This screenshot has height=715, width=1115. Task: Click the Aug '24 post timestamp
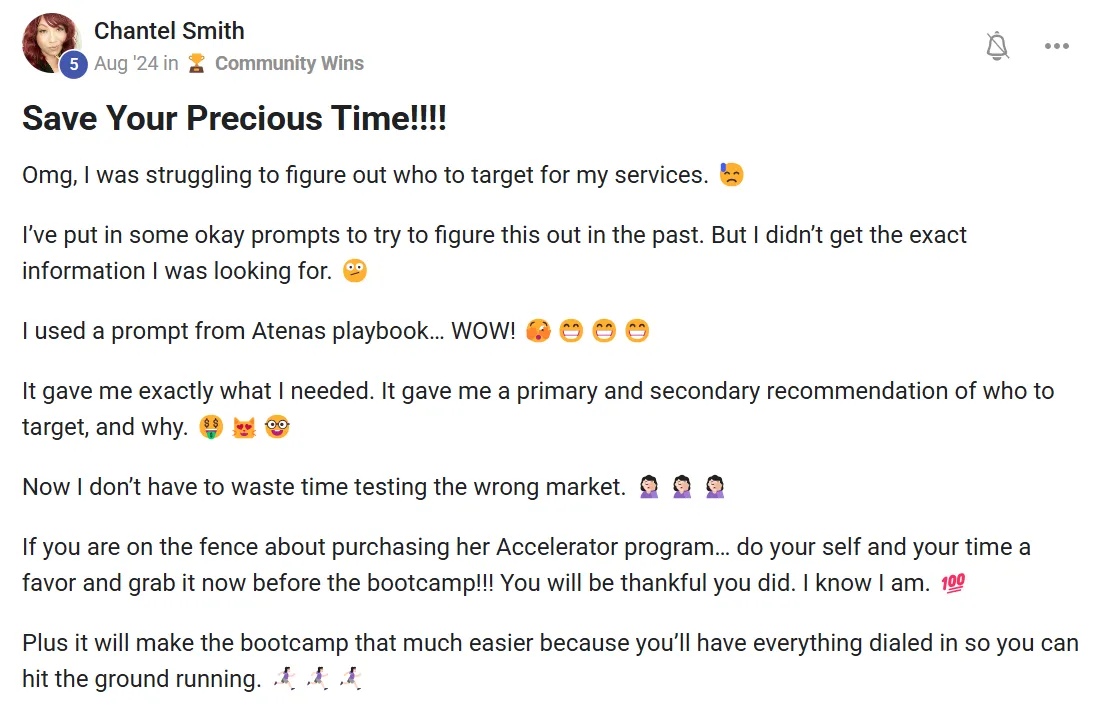[125, 63]
